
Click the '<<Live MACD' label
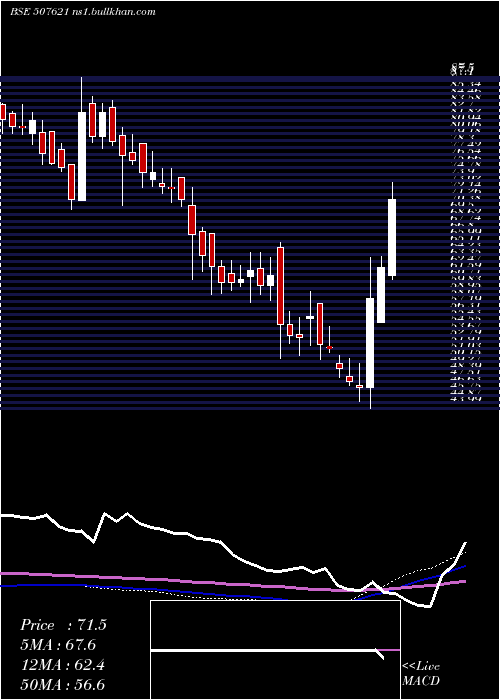(421, 674)
